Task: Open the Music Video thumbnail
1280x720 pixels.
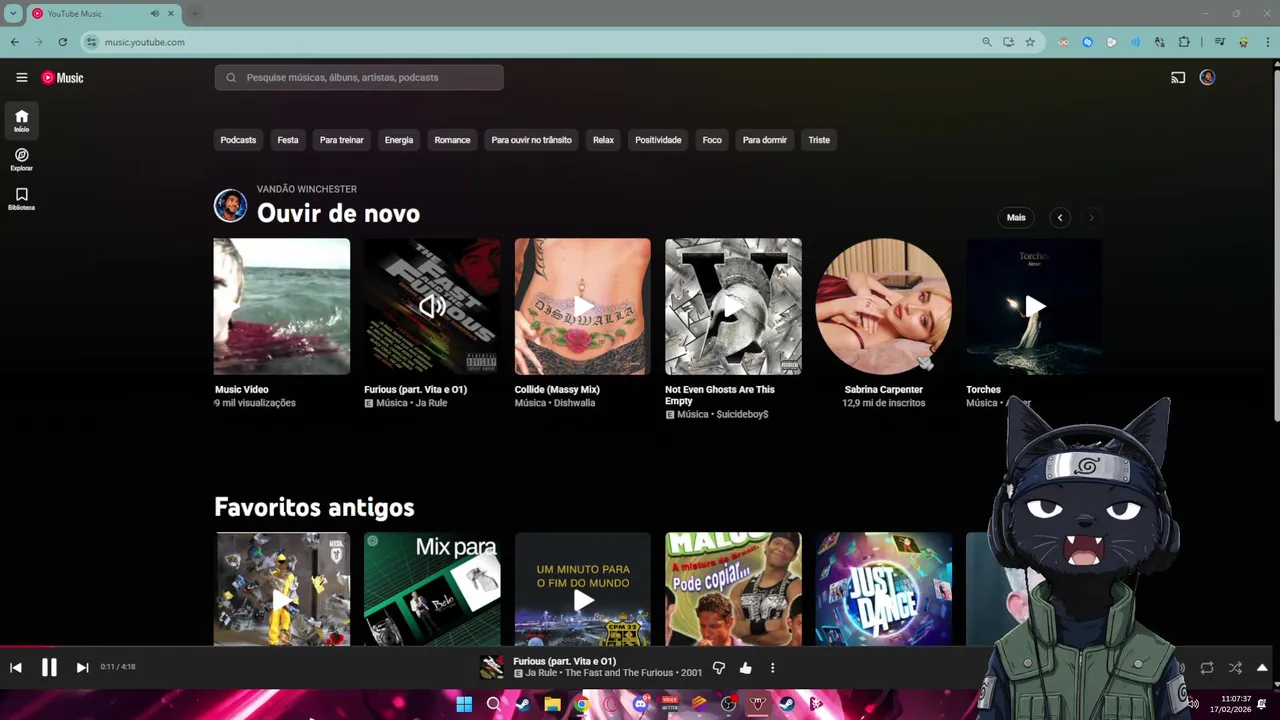Action: 281,306
